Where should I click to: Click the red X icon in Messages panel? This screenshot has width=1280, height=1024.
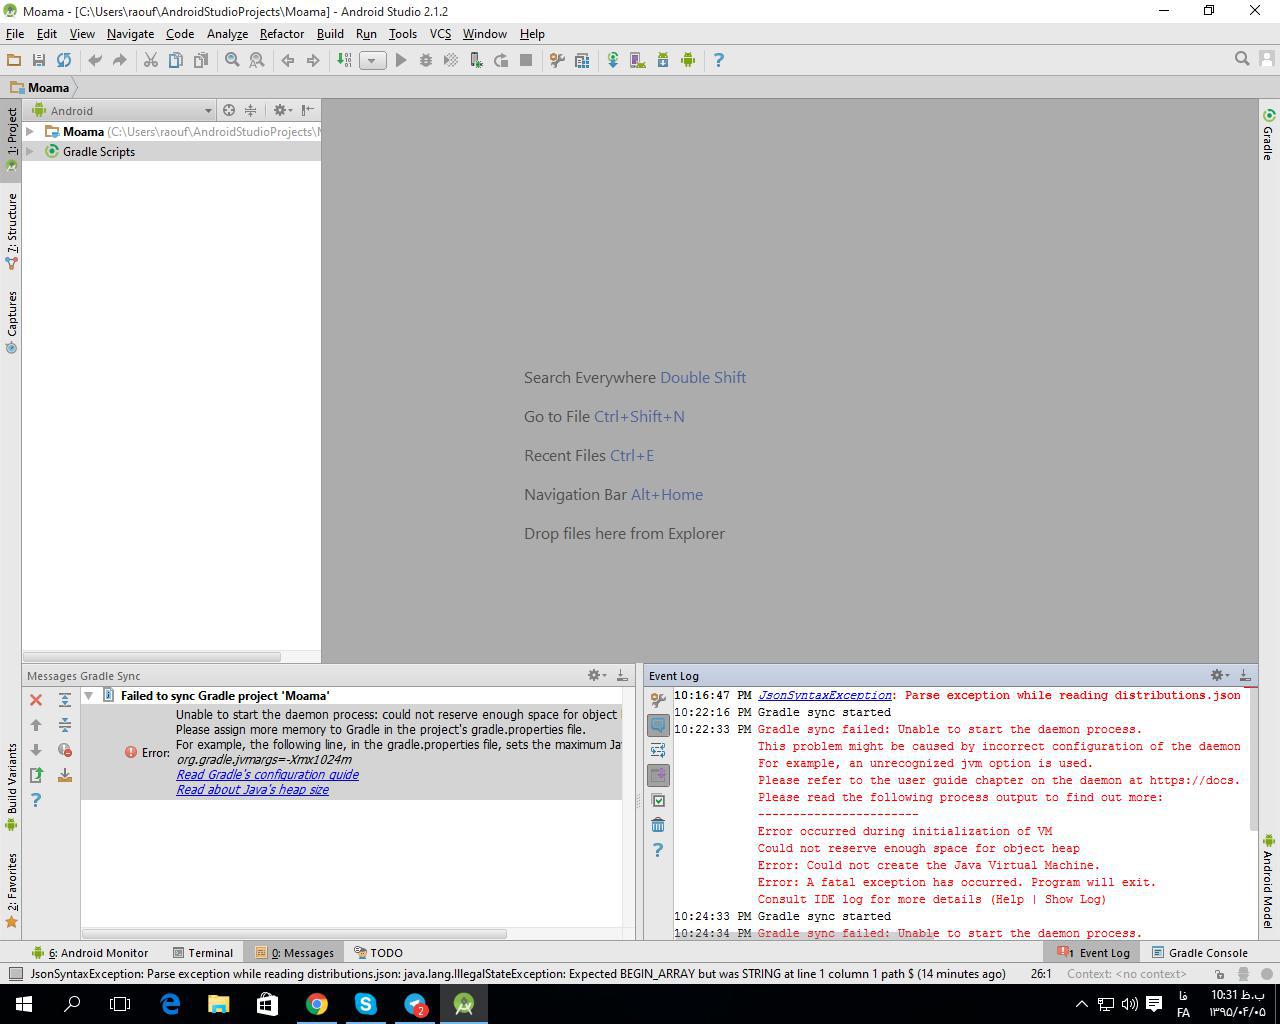click(x=36, y=700)
